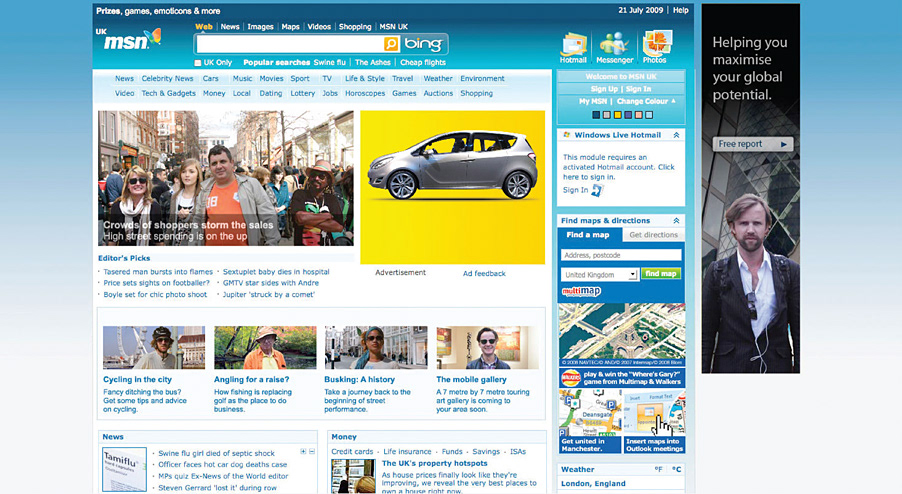This screenshot has width=902, height=494.
Task: Select the Images search tab
Action: 261,26
